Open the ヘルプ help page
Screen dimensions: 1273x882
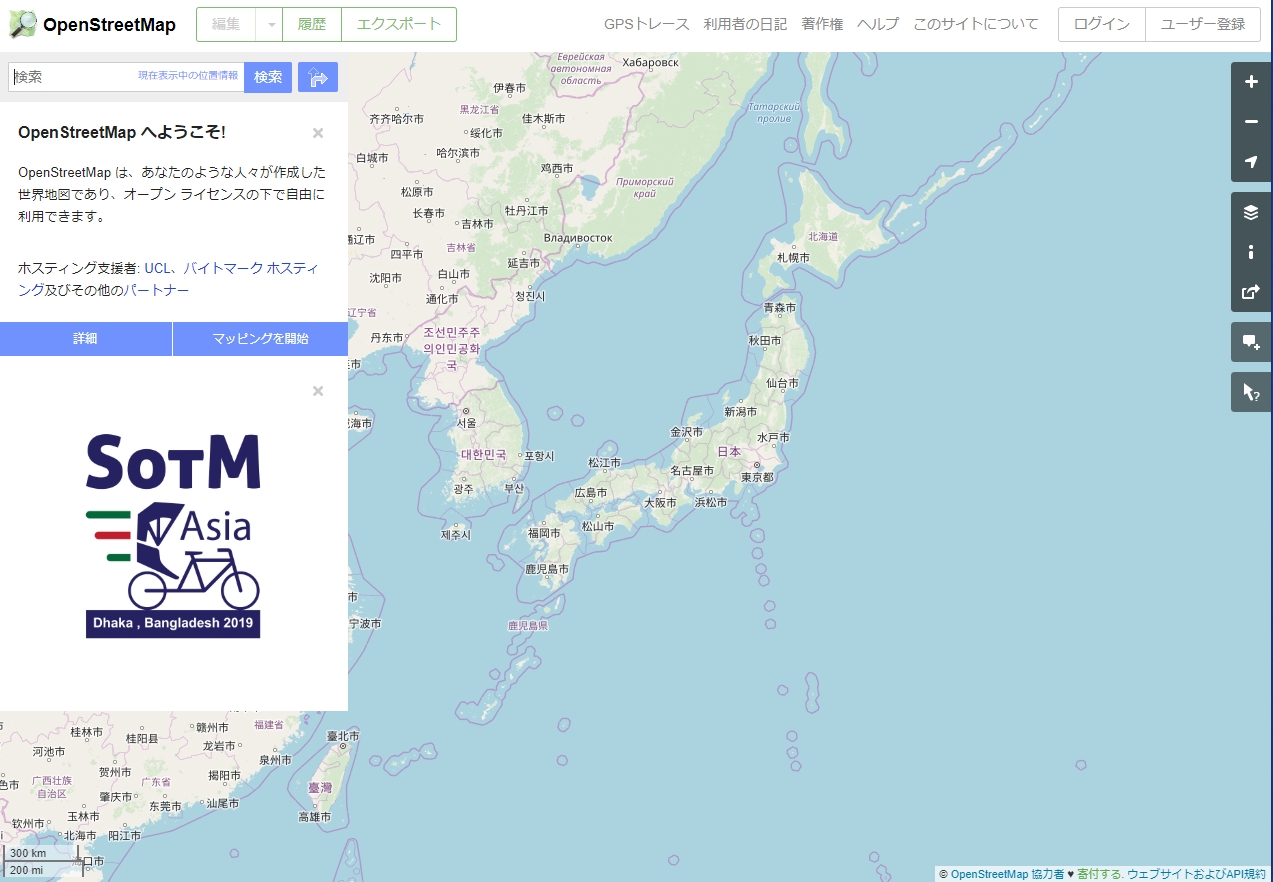point(878,24)
